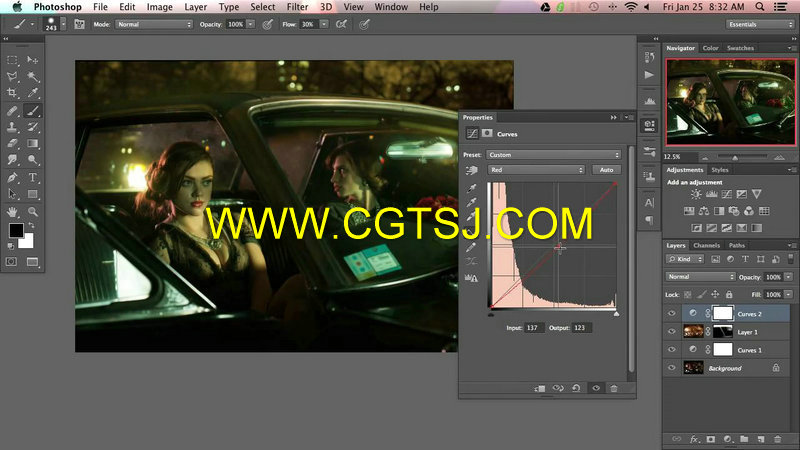
Task: Select the Type tool
Action: click(x=32, y=178)
